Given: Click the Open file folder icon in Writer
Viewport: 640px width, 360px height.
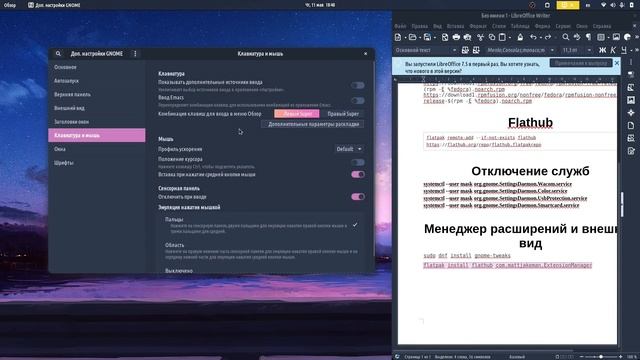Looking at the screenshot, I should 412,38.
